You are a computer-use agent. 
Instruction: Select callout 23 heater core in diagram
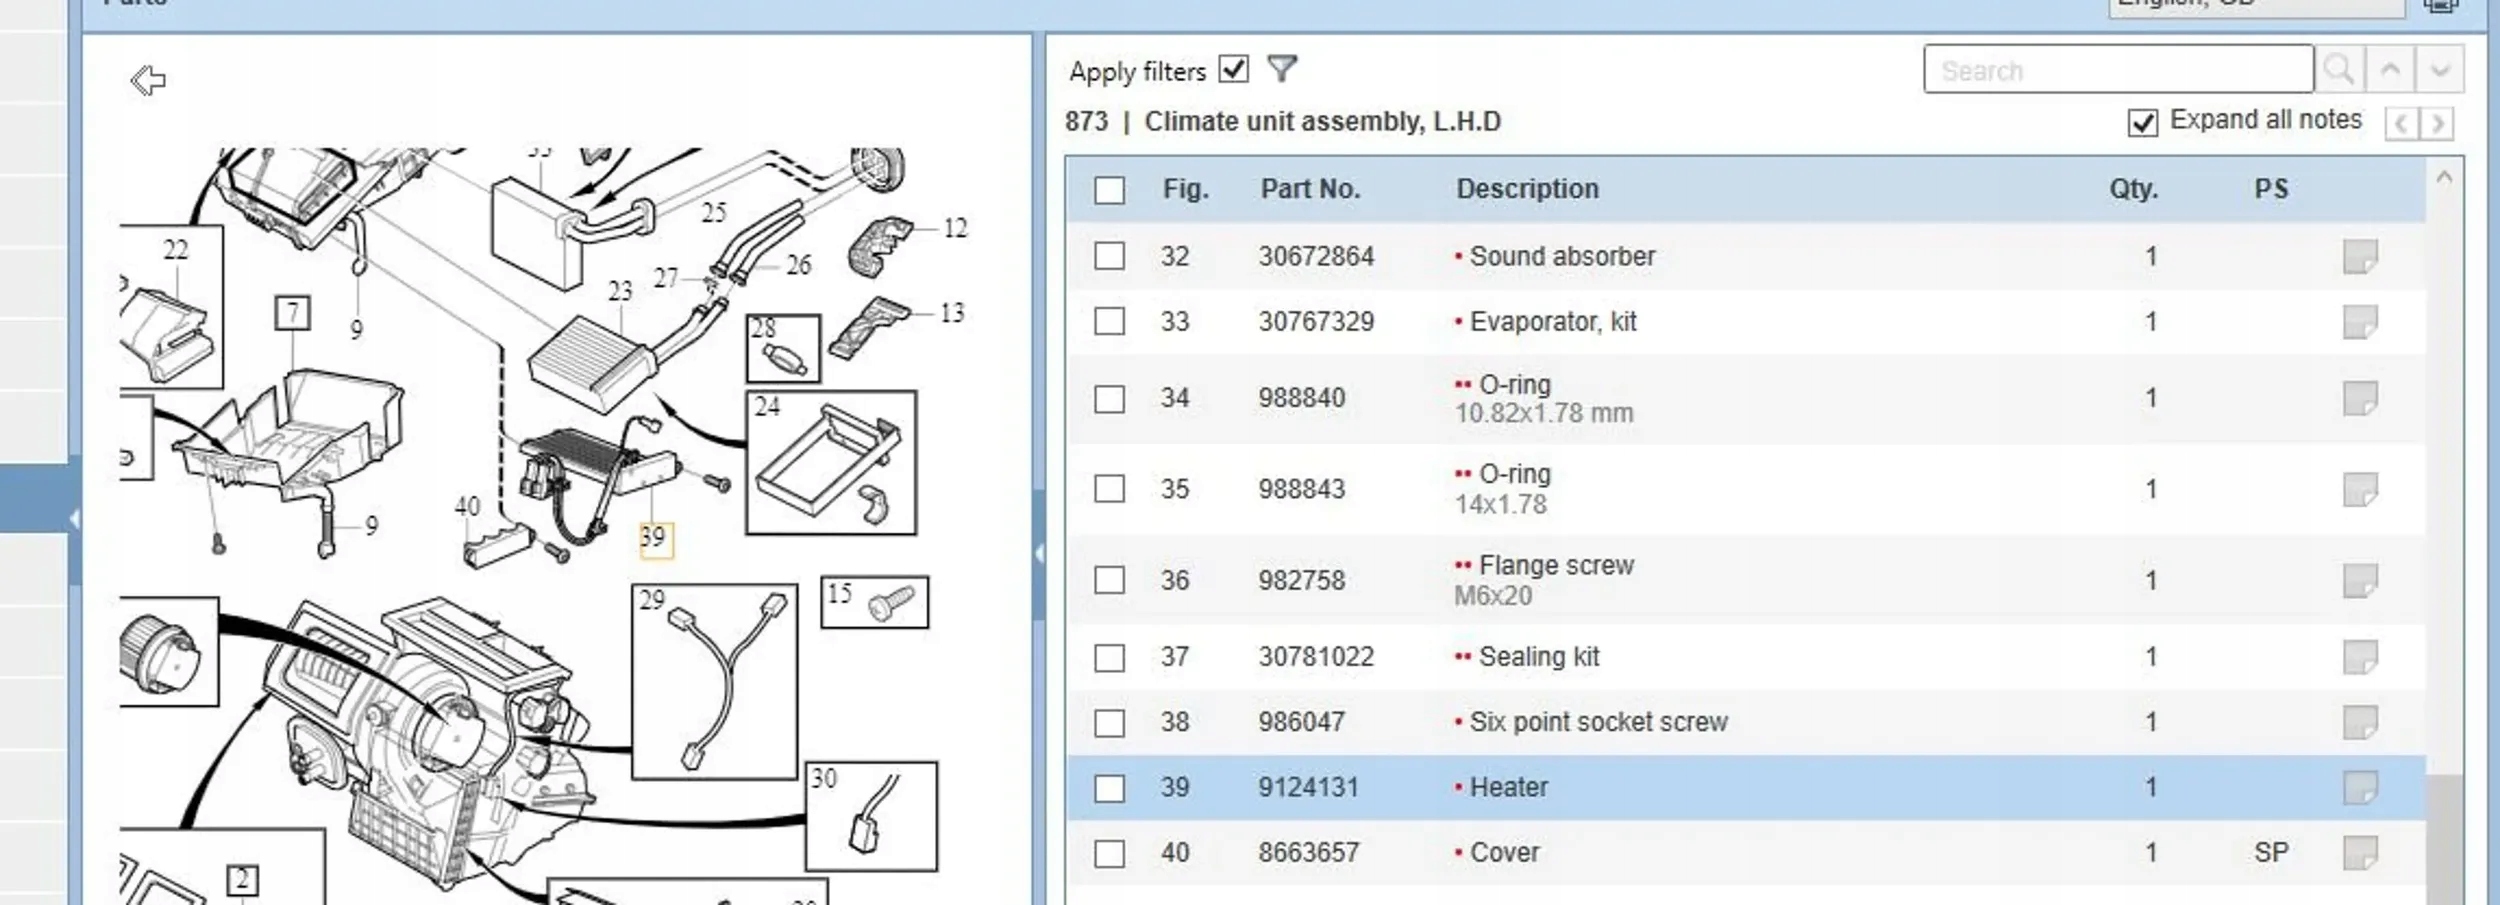[x=620, y=291]
